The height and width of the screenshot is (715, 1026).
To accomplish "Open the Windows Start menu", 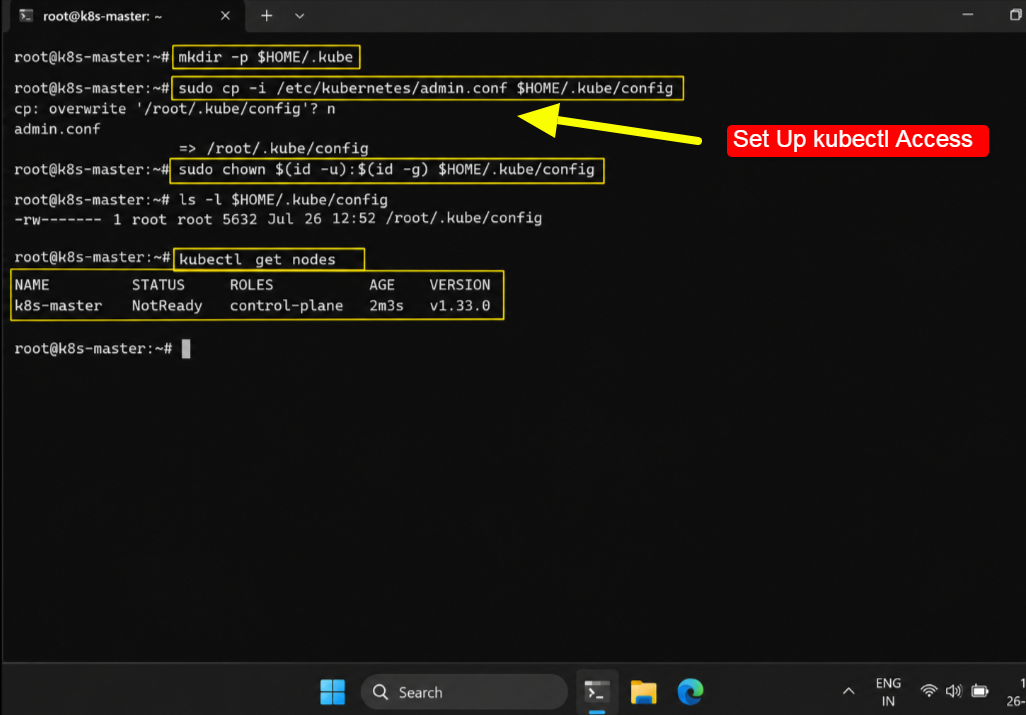I will point(332,691).
